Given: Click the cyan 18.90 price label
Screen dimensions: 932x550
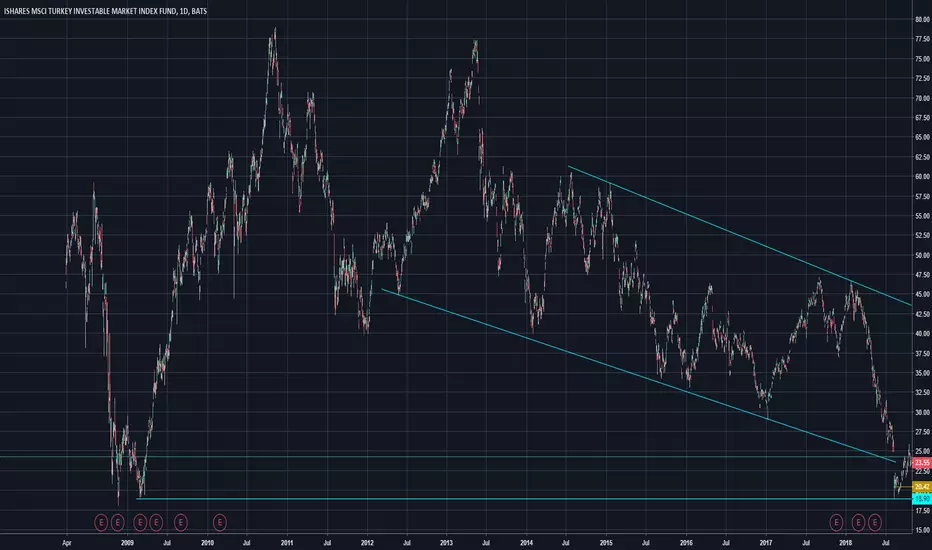Looking at the screenshot, I should tap(922, 499).
